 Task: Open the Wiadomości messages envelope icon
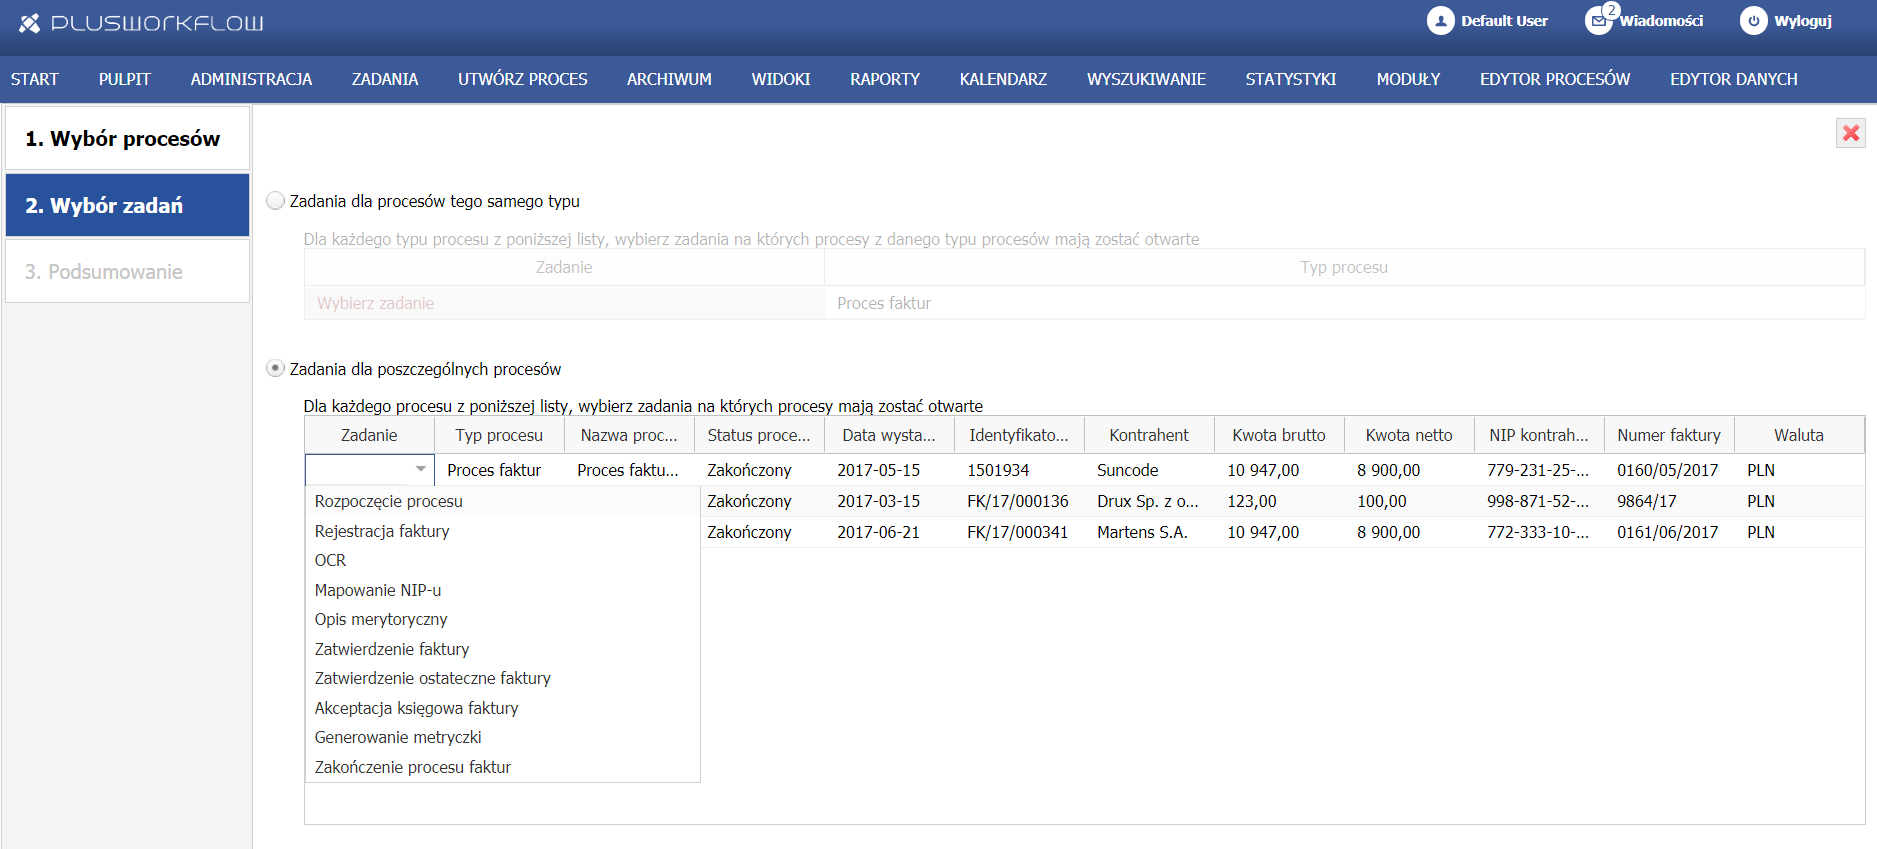click(x=1598, y=21)
